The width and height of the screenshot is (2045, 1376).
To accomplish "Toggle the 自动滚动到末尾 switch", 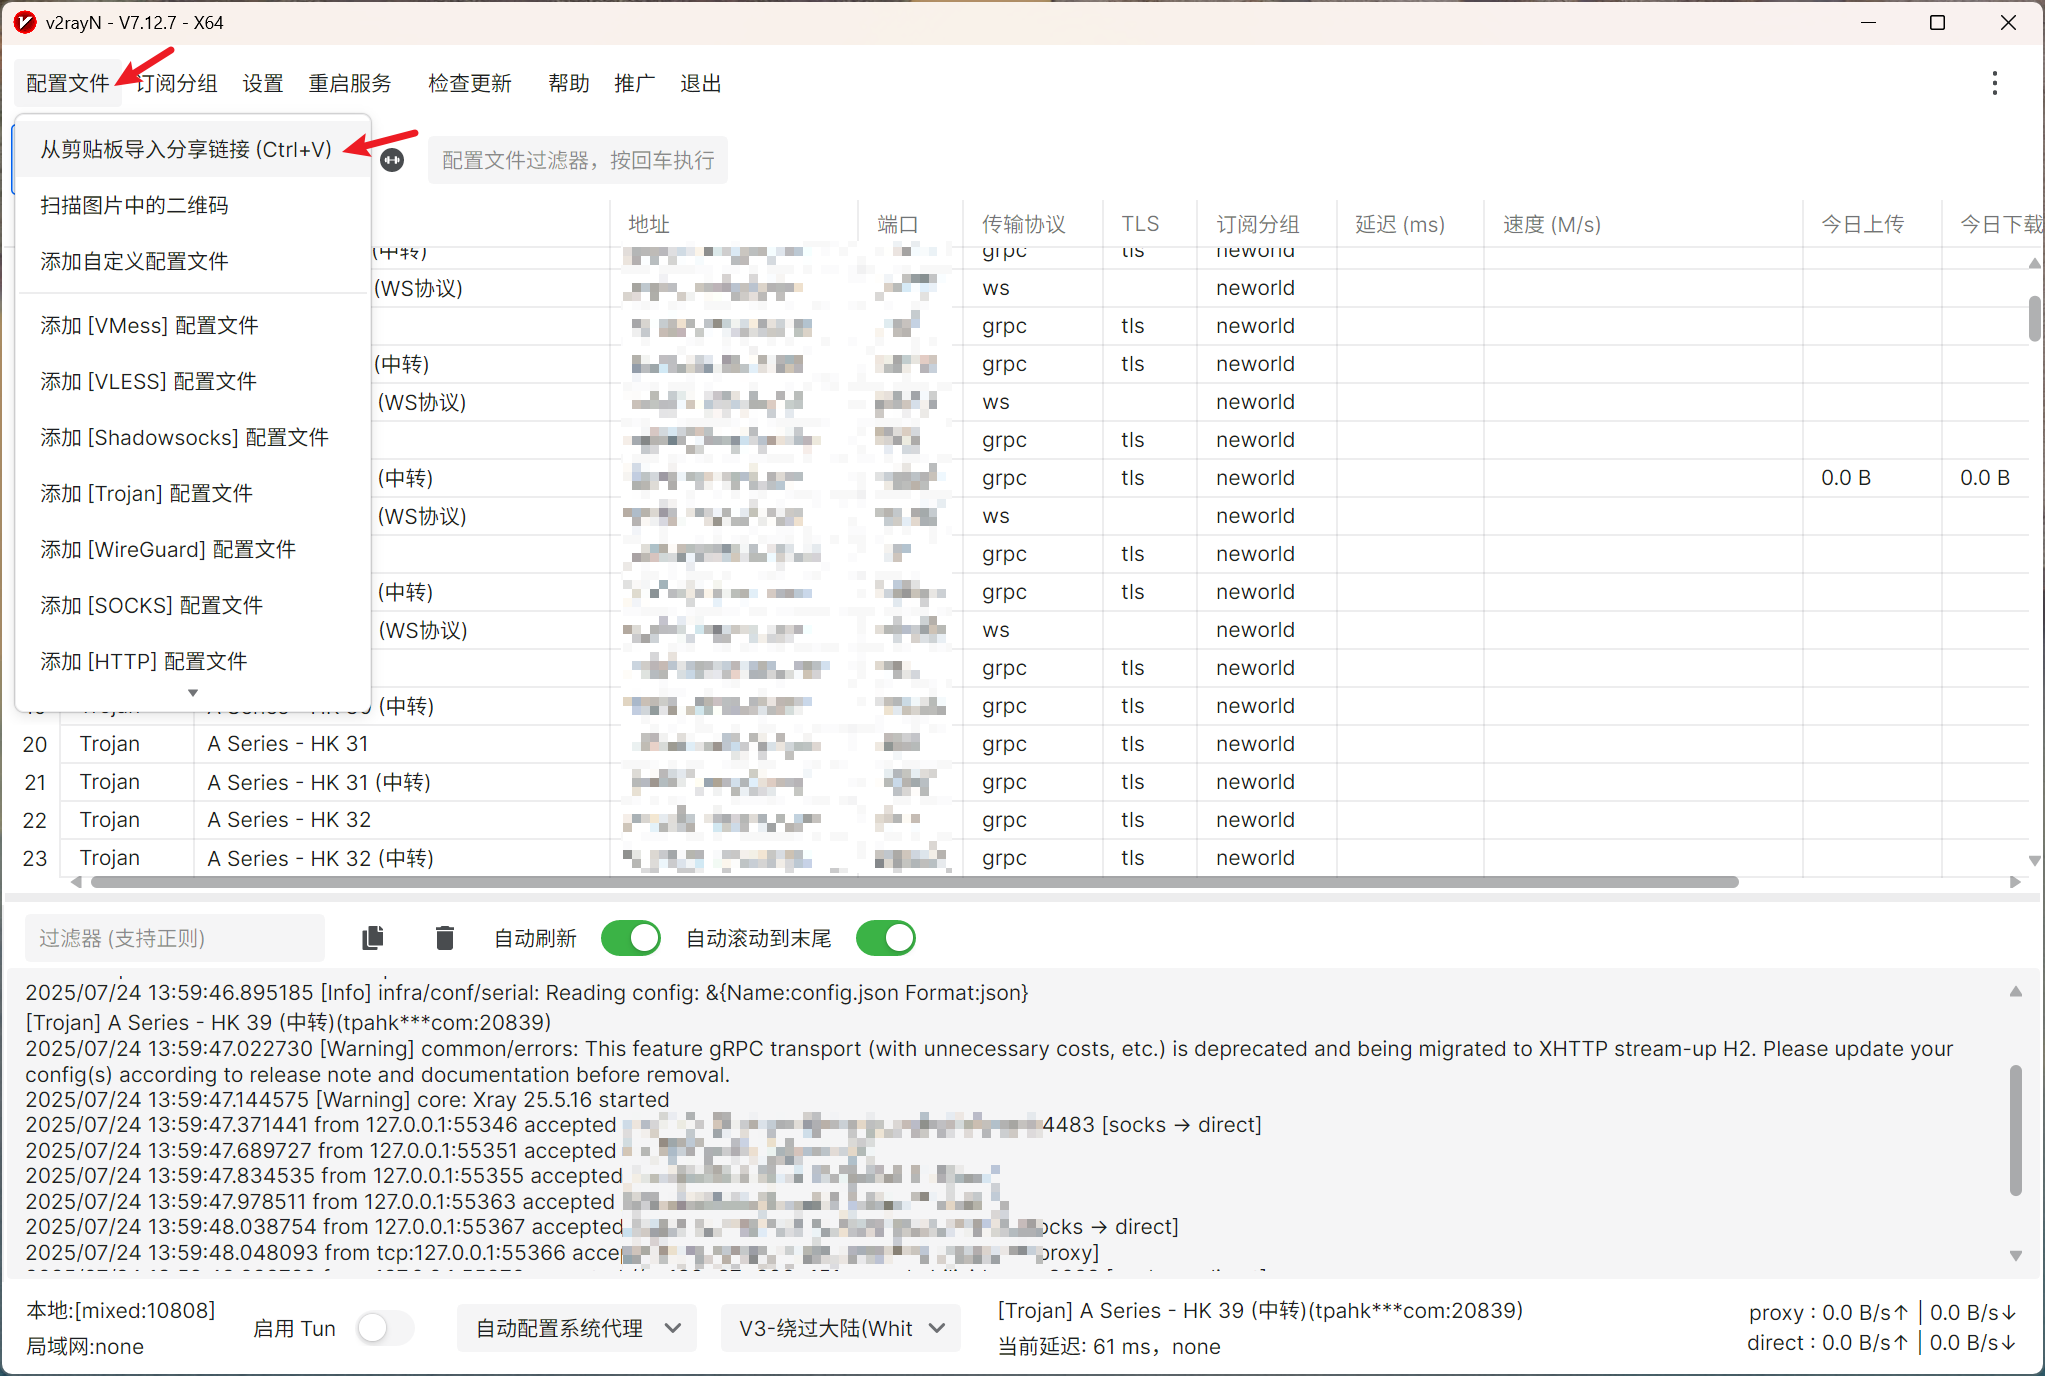I will [x=885, y=938].
